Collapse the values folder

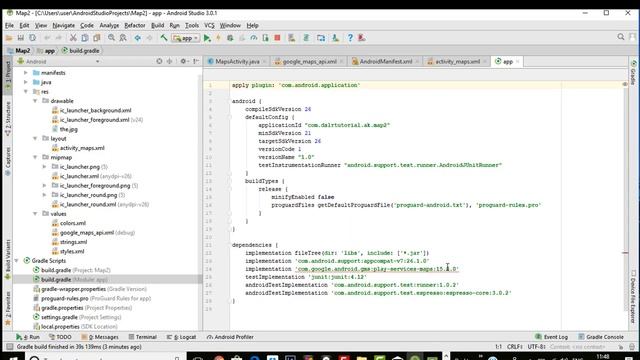(x=35, y=213)
